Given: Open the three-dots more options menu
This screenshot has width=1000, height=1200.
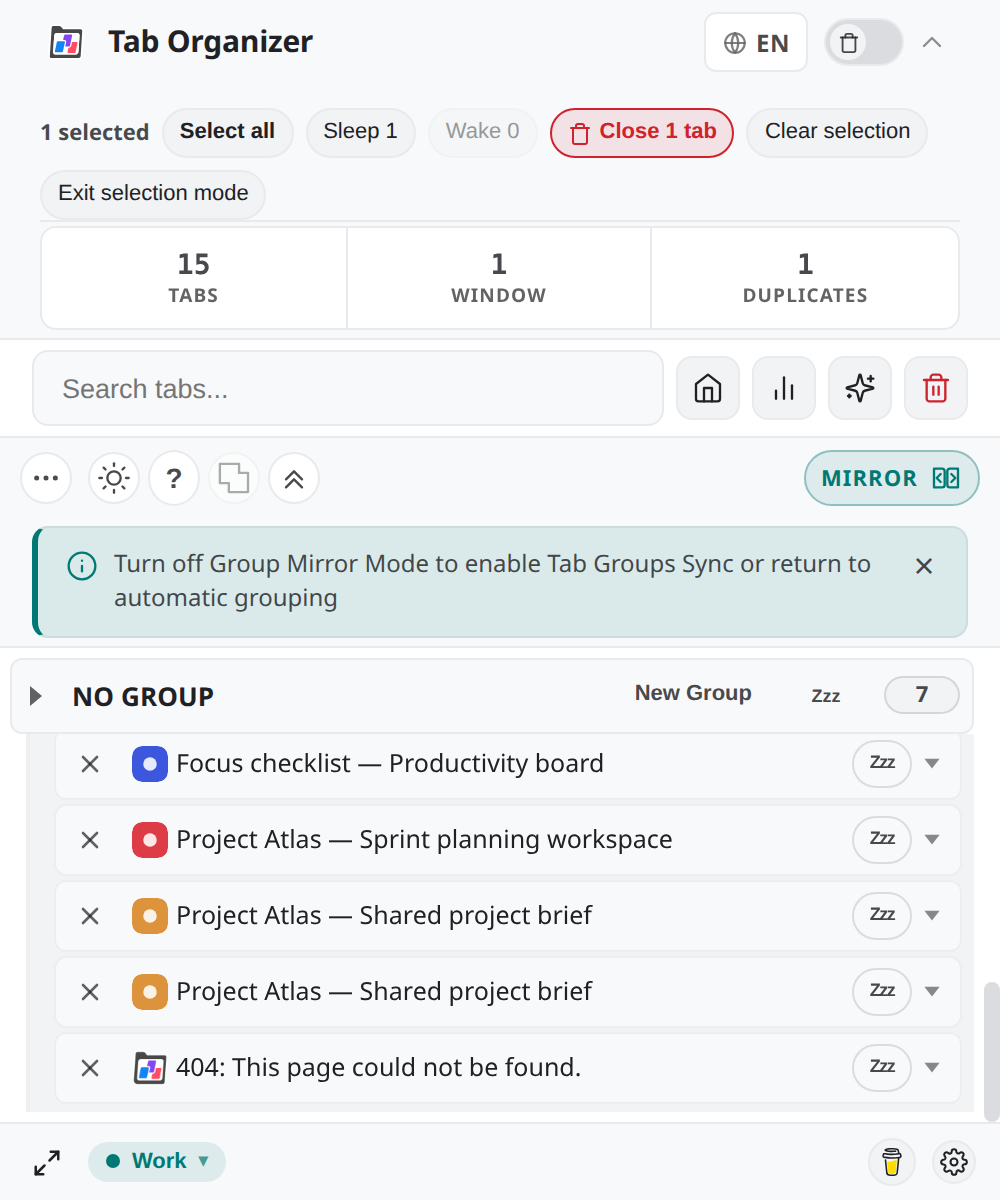Looking at the screenshot, I should click(46, 478).
